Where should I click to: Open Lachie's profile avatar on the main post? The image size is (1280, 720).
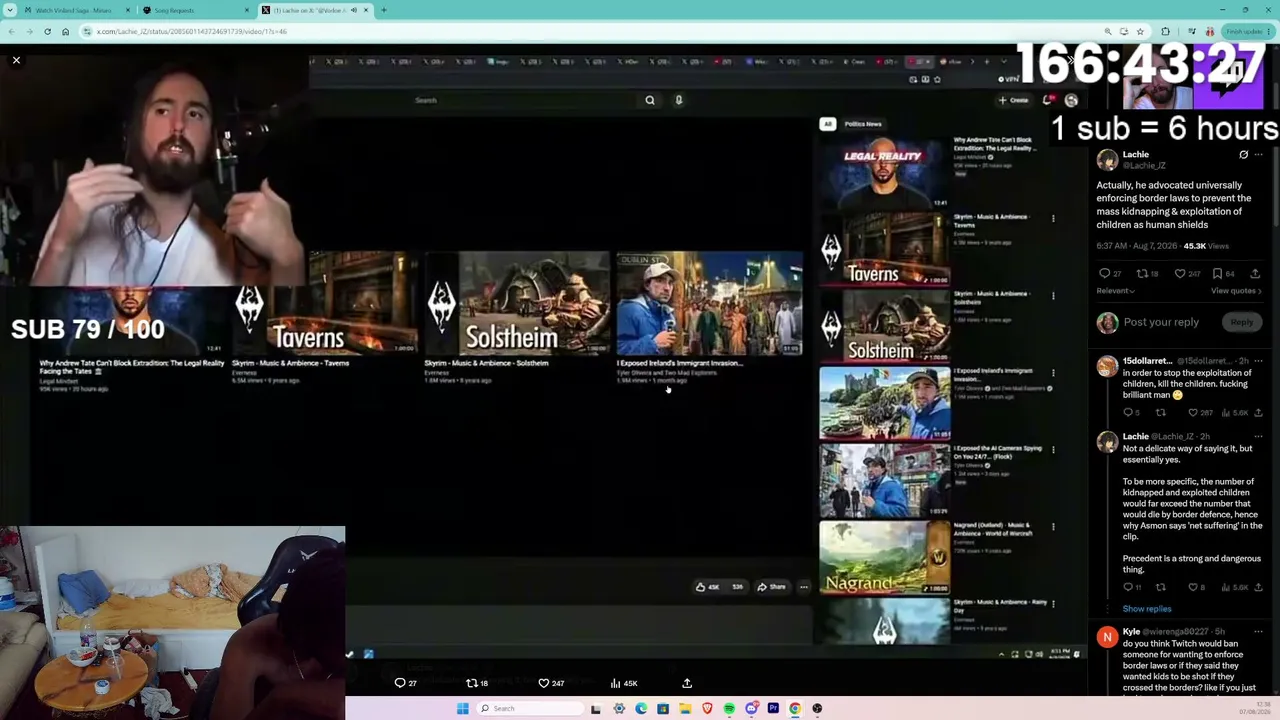(1107, 160)
